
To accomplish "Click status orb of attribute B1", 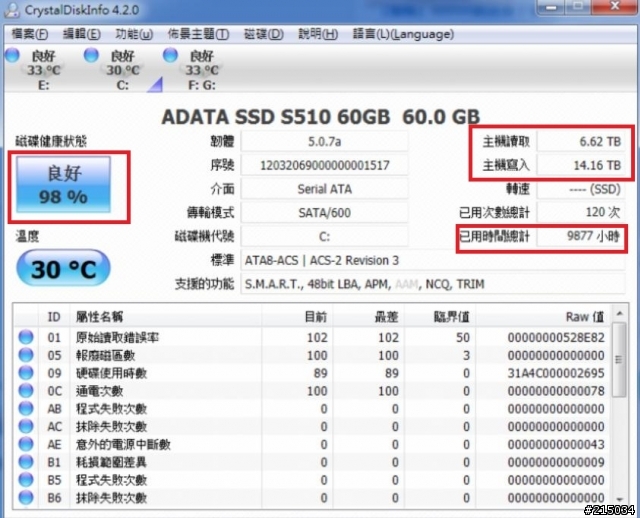I will [26, 462].
